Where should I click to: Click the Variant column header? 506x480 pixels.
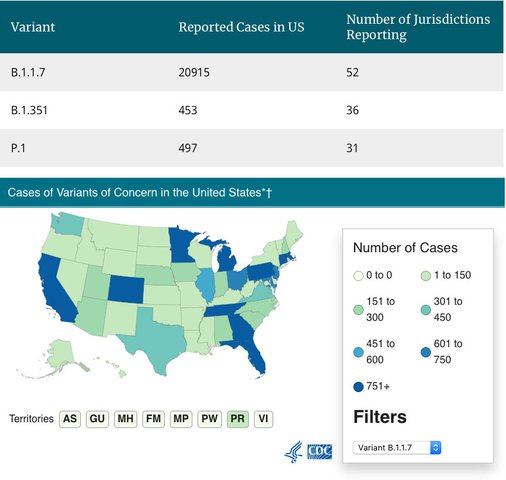coord(33,27)
